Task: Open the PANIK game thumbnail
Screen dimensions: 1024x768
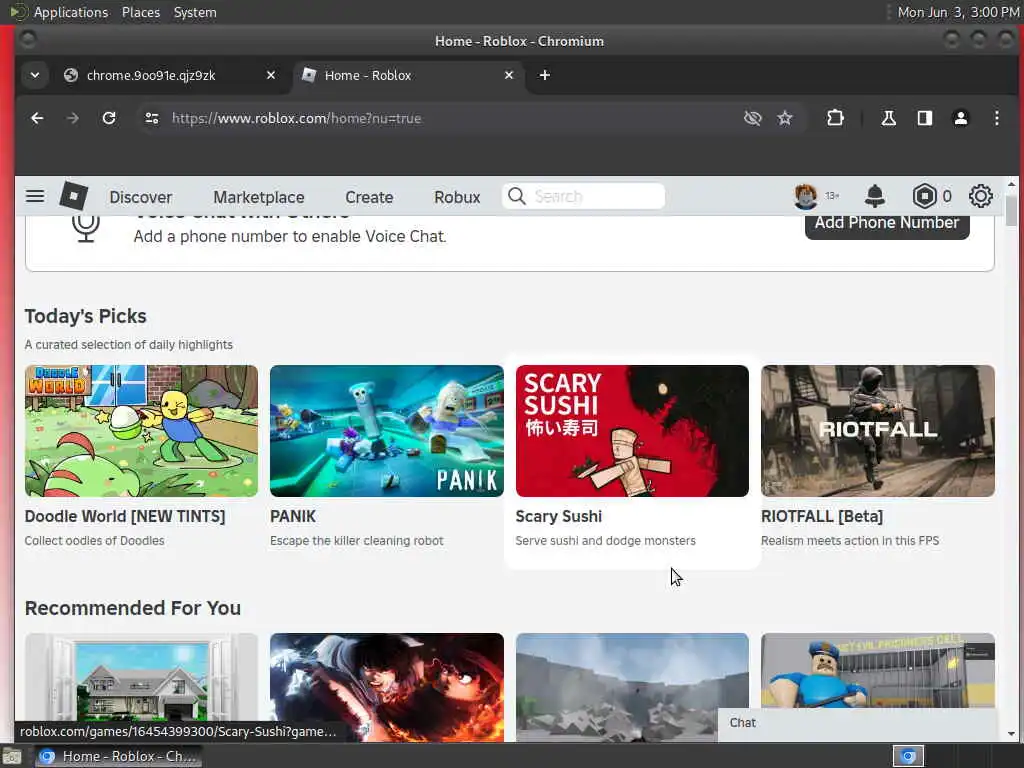Action: tap(387, 430)
